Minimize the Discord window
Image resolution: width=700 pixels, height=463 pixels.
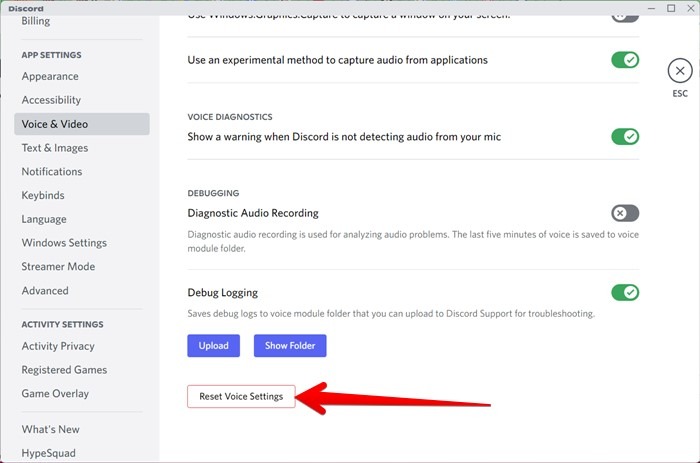651,8
